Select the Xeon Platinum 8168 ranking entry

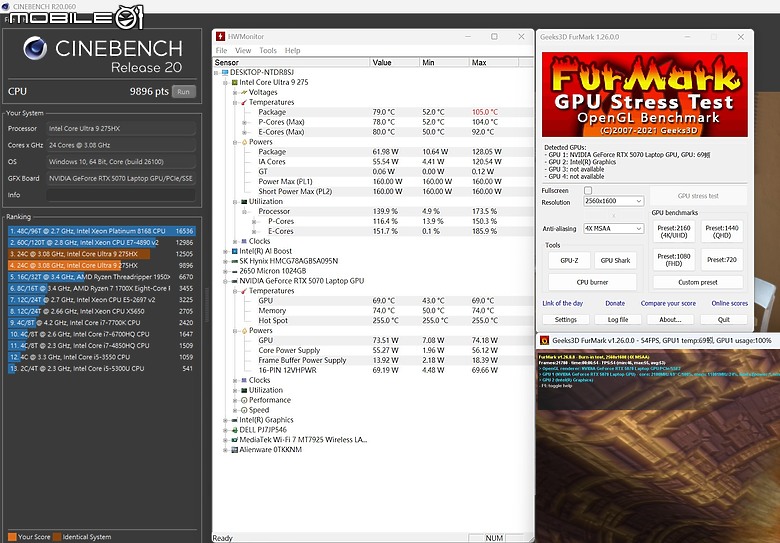pos(101,231)
